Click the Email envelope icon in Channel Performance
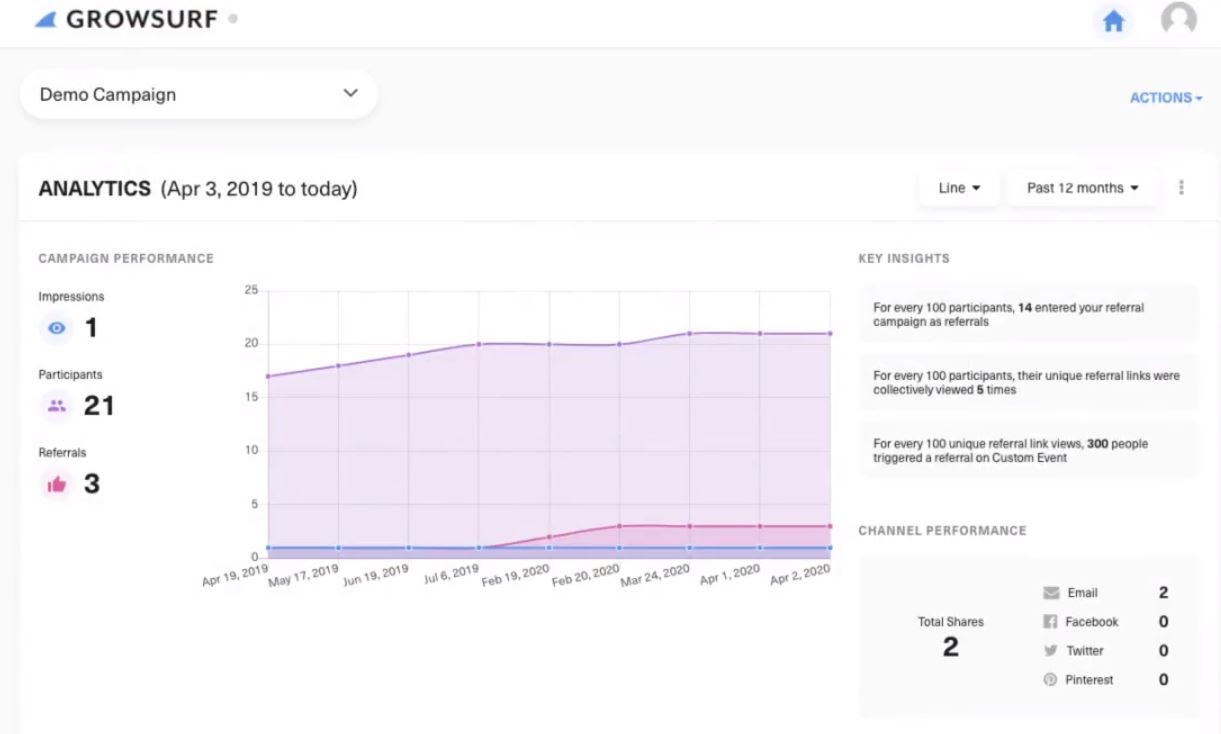Image resolution: width=1221 pixels, height=734 pixels. (x=1050, y=592)
